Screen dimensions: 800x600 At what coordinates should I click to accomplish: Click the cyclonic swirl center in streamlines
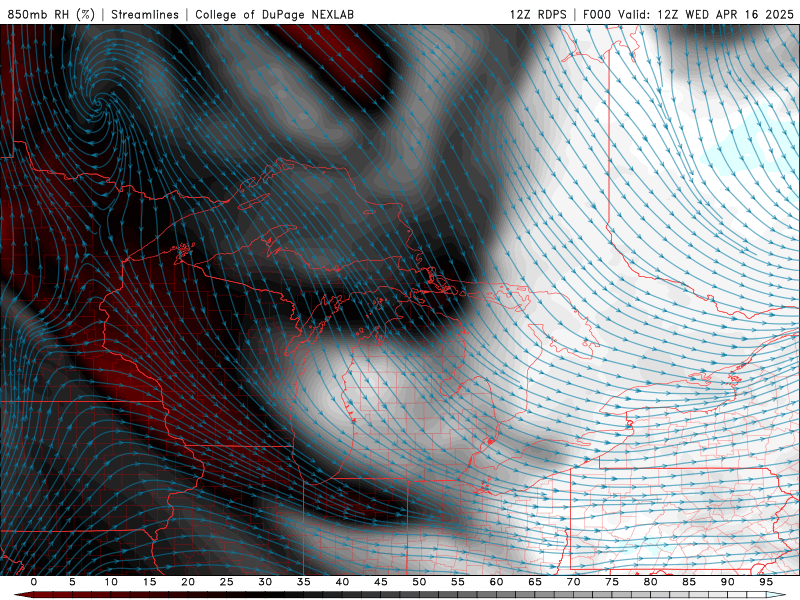coord(97,103)
